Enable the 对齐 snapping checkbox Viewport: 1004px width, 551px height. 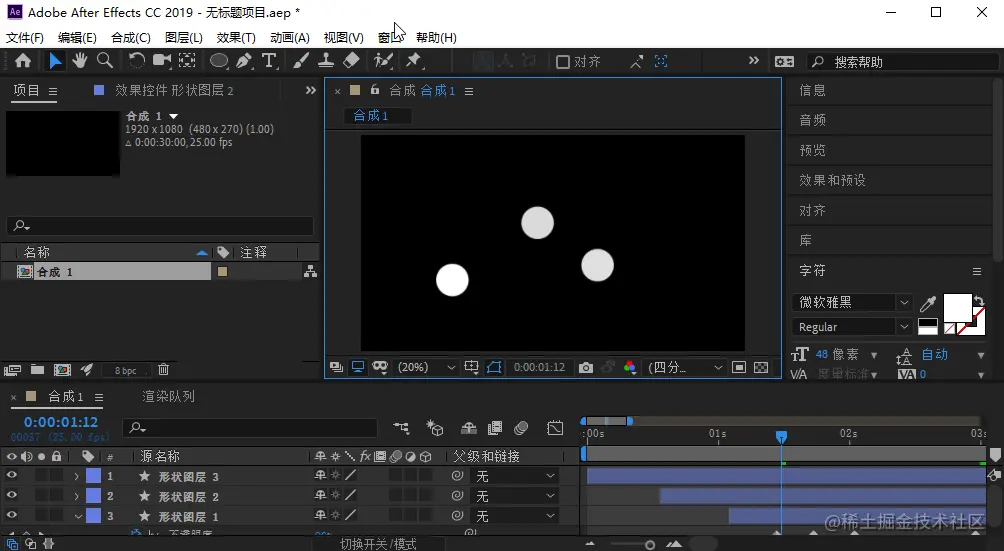pyautogui.click(x=563, y=61)
